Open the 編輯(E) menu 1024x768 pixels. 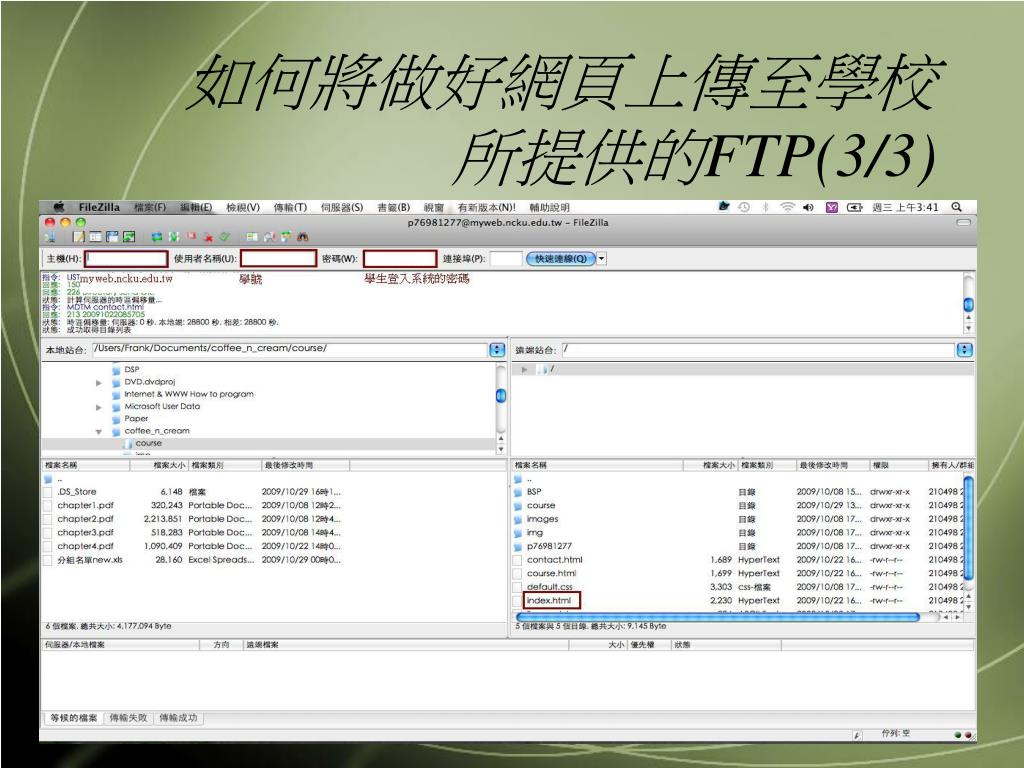point(196,207)
